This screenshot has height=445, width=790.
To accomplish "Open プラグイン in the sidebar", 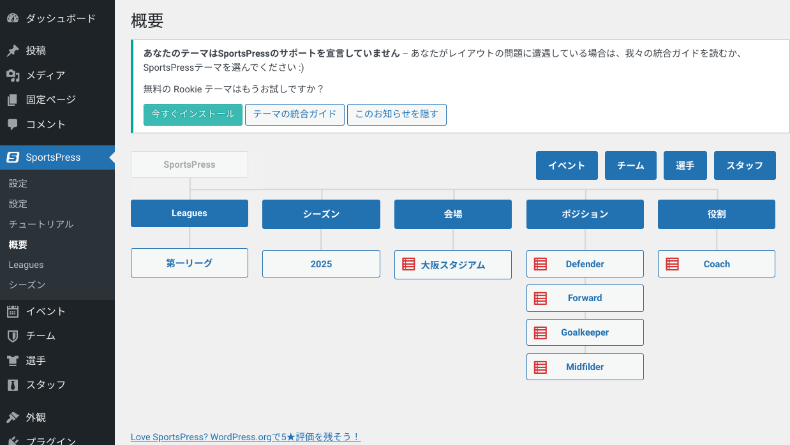I will 57,440.
